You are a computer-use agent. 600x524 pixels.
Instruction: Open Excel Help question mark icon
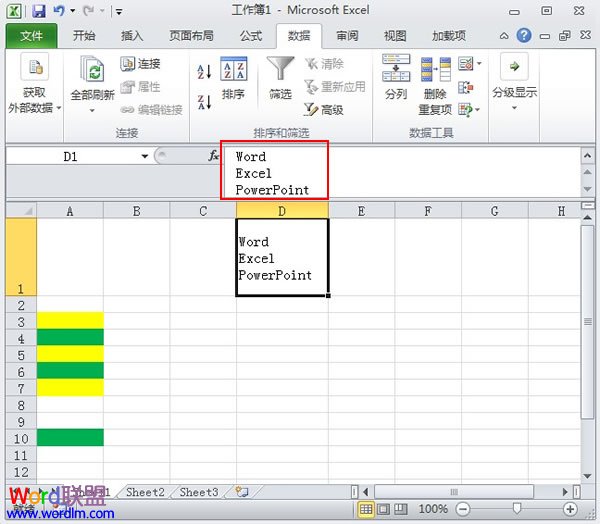524,36
